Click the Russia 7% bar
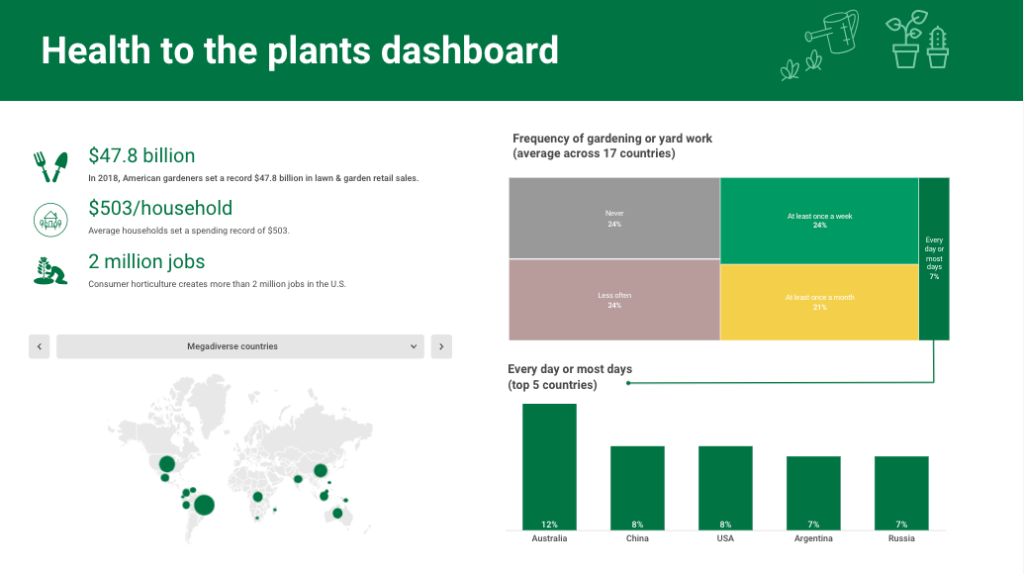Screen dimensions: 1024x574 [x=901, y=493]
